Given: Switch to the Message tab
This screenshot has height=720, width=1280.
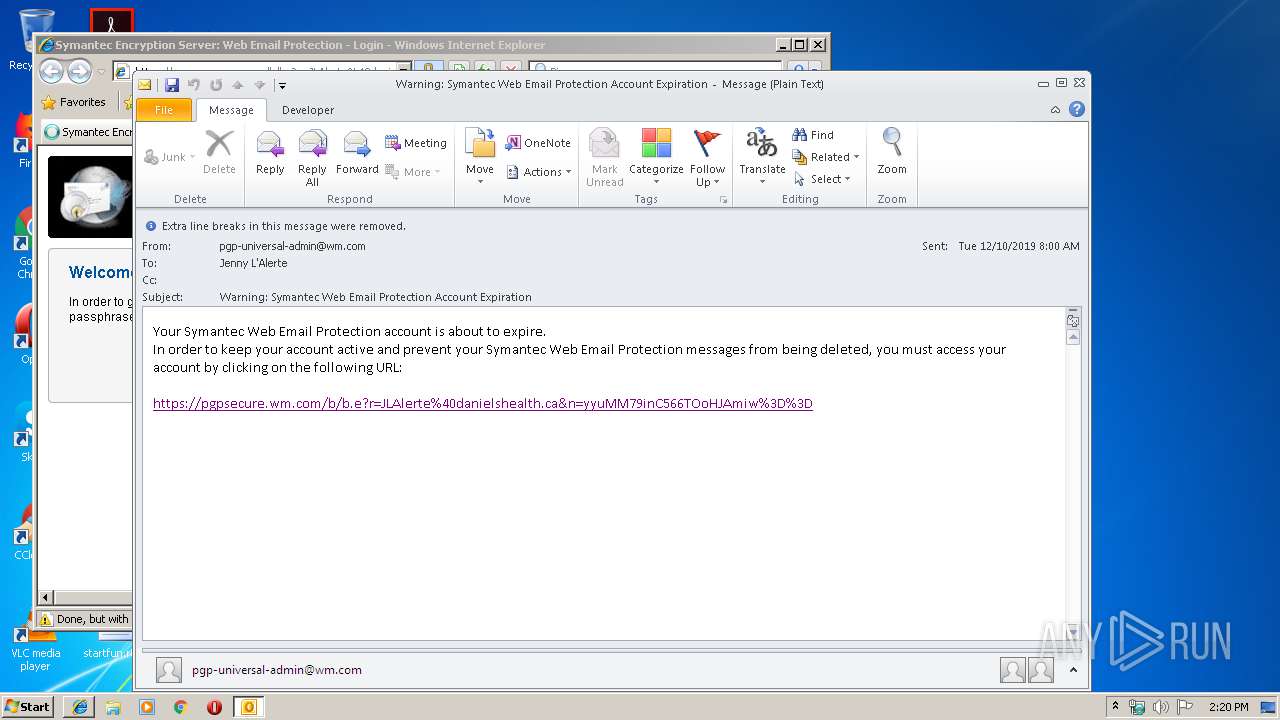Looking at the screenshot, I should pos(231,110).
